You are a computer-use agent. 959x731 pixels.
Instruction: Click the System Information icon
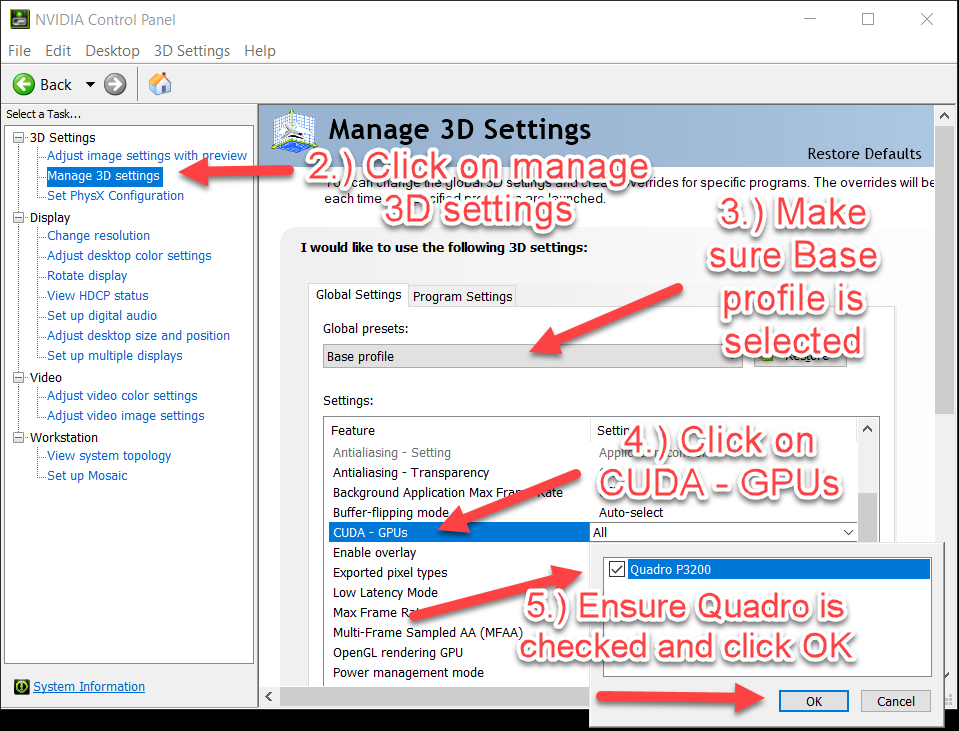click(21, 687)
